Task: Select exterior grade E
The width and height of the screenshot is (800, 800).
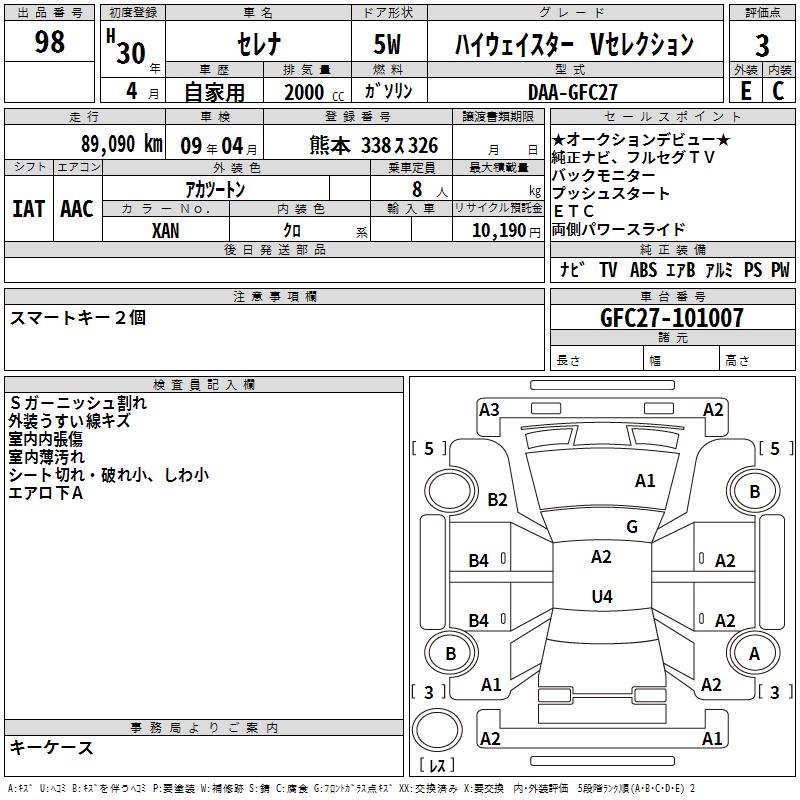Action: pyautogui.click(x=745, y=91)
